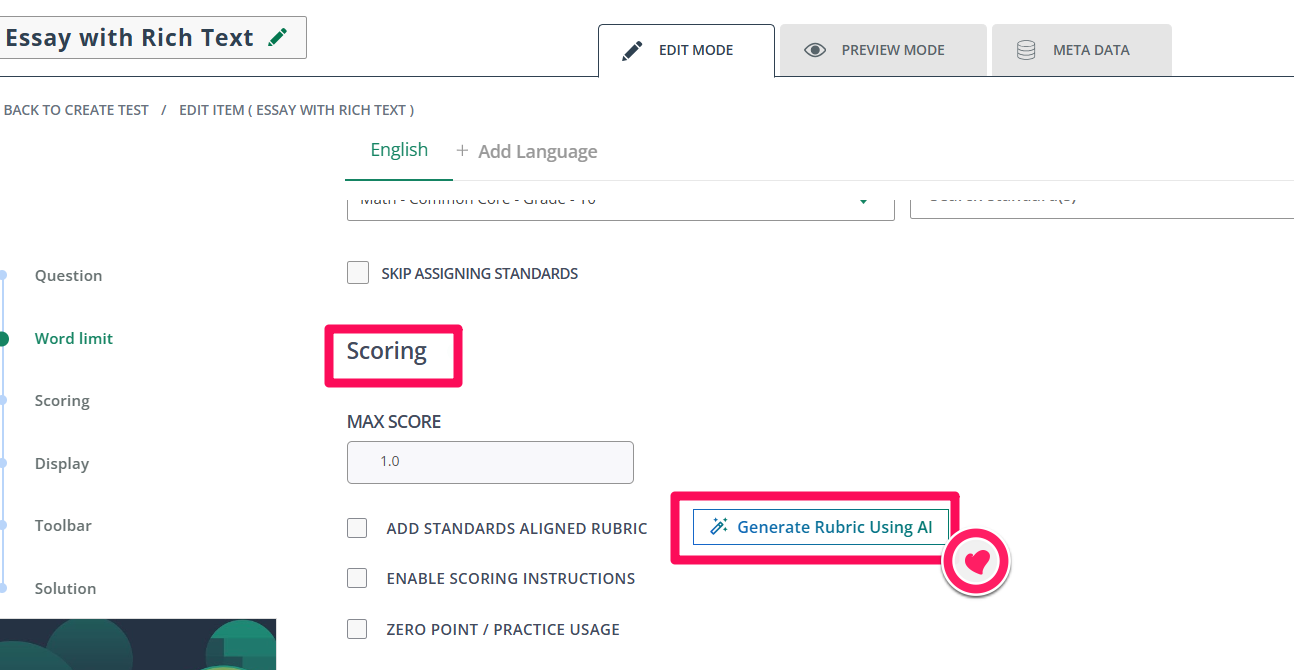Click the magic wand icon in Generate Rubric button
This screenshot has height=670, width=1294.
pyautogui.click(x=718, y=527)
